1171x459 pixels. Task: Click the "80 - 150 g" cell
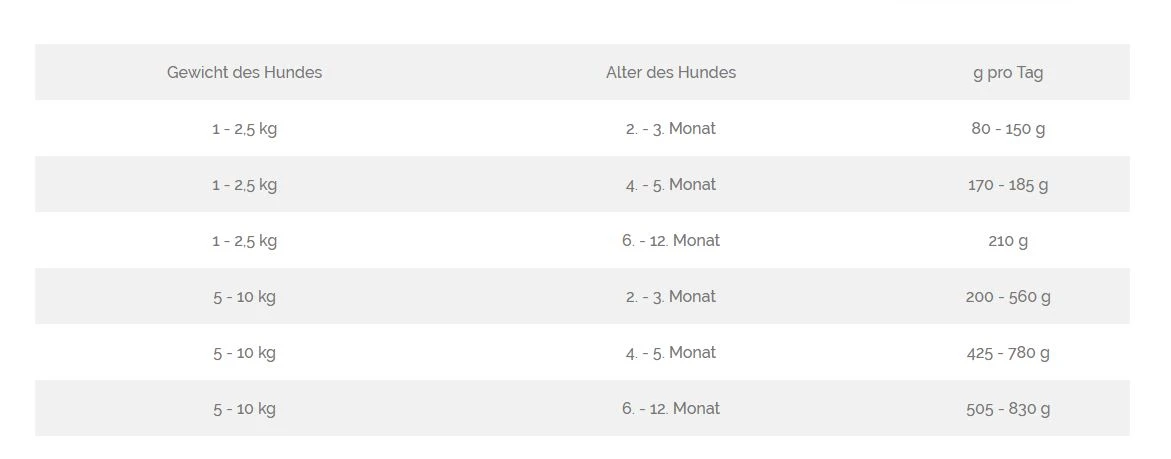[1007, 128]
